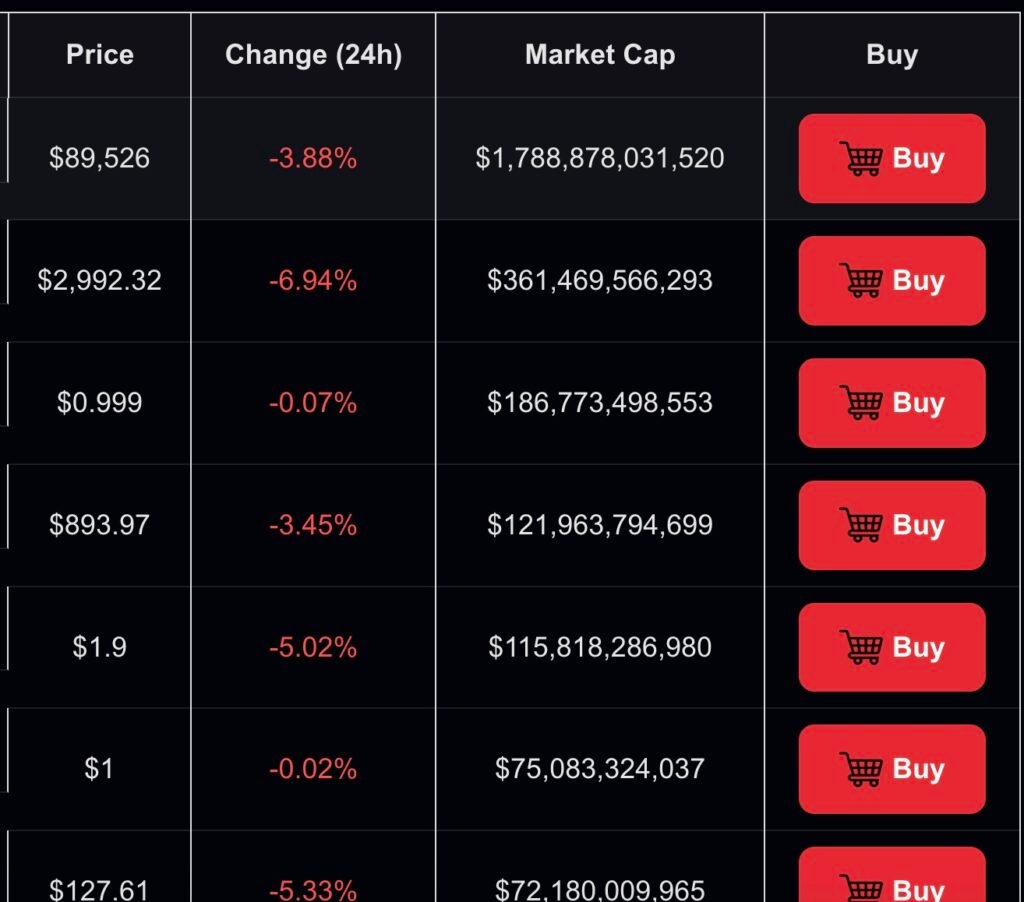Click the $75,083,324,037 market cap figure
1024x902 pixels.
coord(598,769)
